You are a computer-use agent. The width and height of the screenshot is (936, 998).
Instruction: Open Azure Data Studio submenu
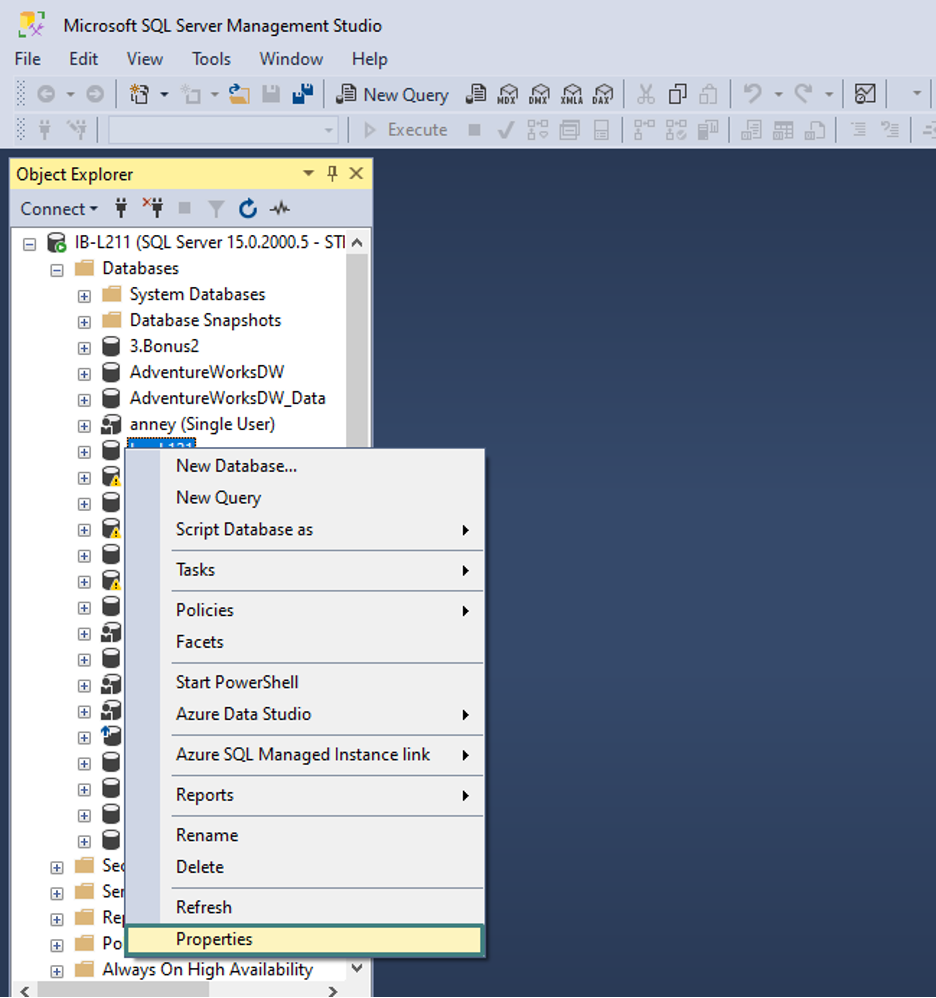304,714
